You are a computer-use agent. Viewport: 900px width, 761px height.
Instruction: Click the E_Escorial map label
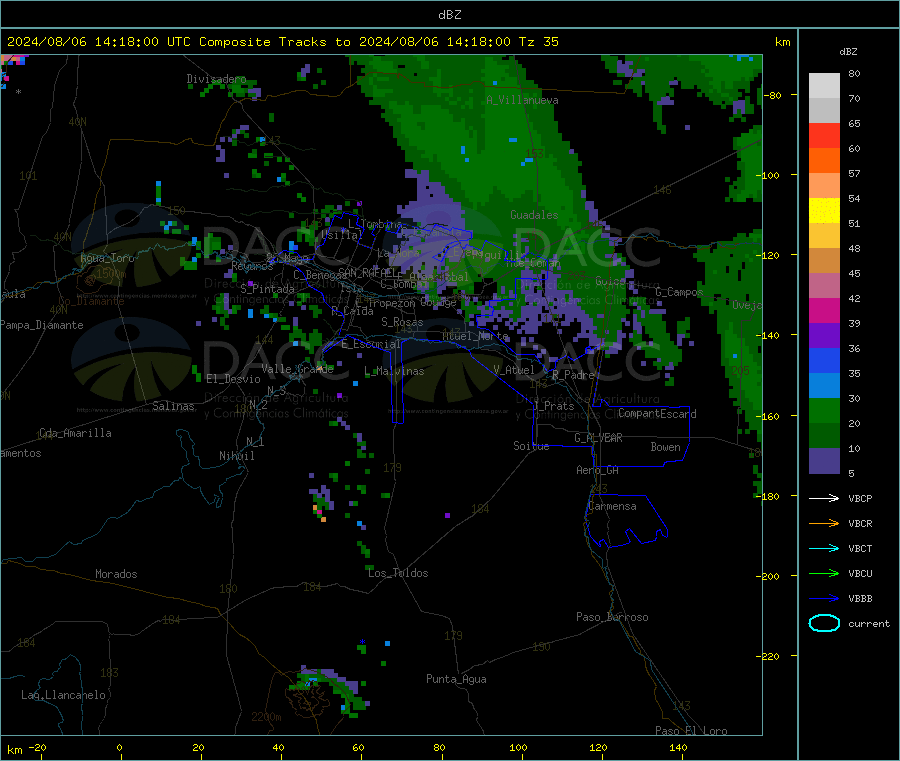click(x=370, y=344)
